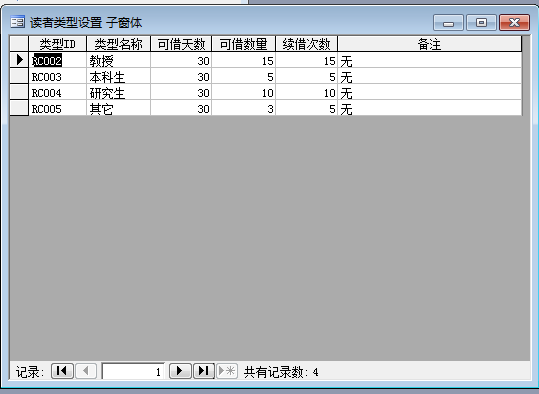Select the RC005 row selector
This screenshot has width=539, height=394.
click(19, 108)
